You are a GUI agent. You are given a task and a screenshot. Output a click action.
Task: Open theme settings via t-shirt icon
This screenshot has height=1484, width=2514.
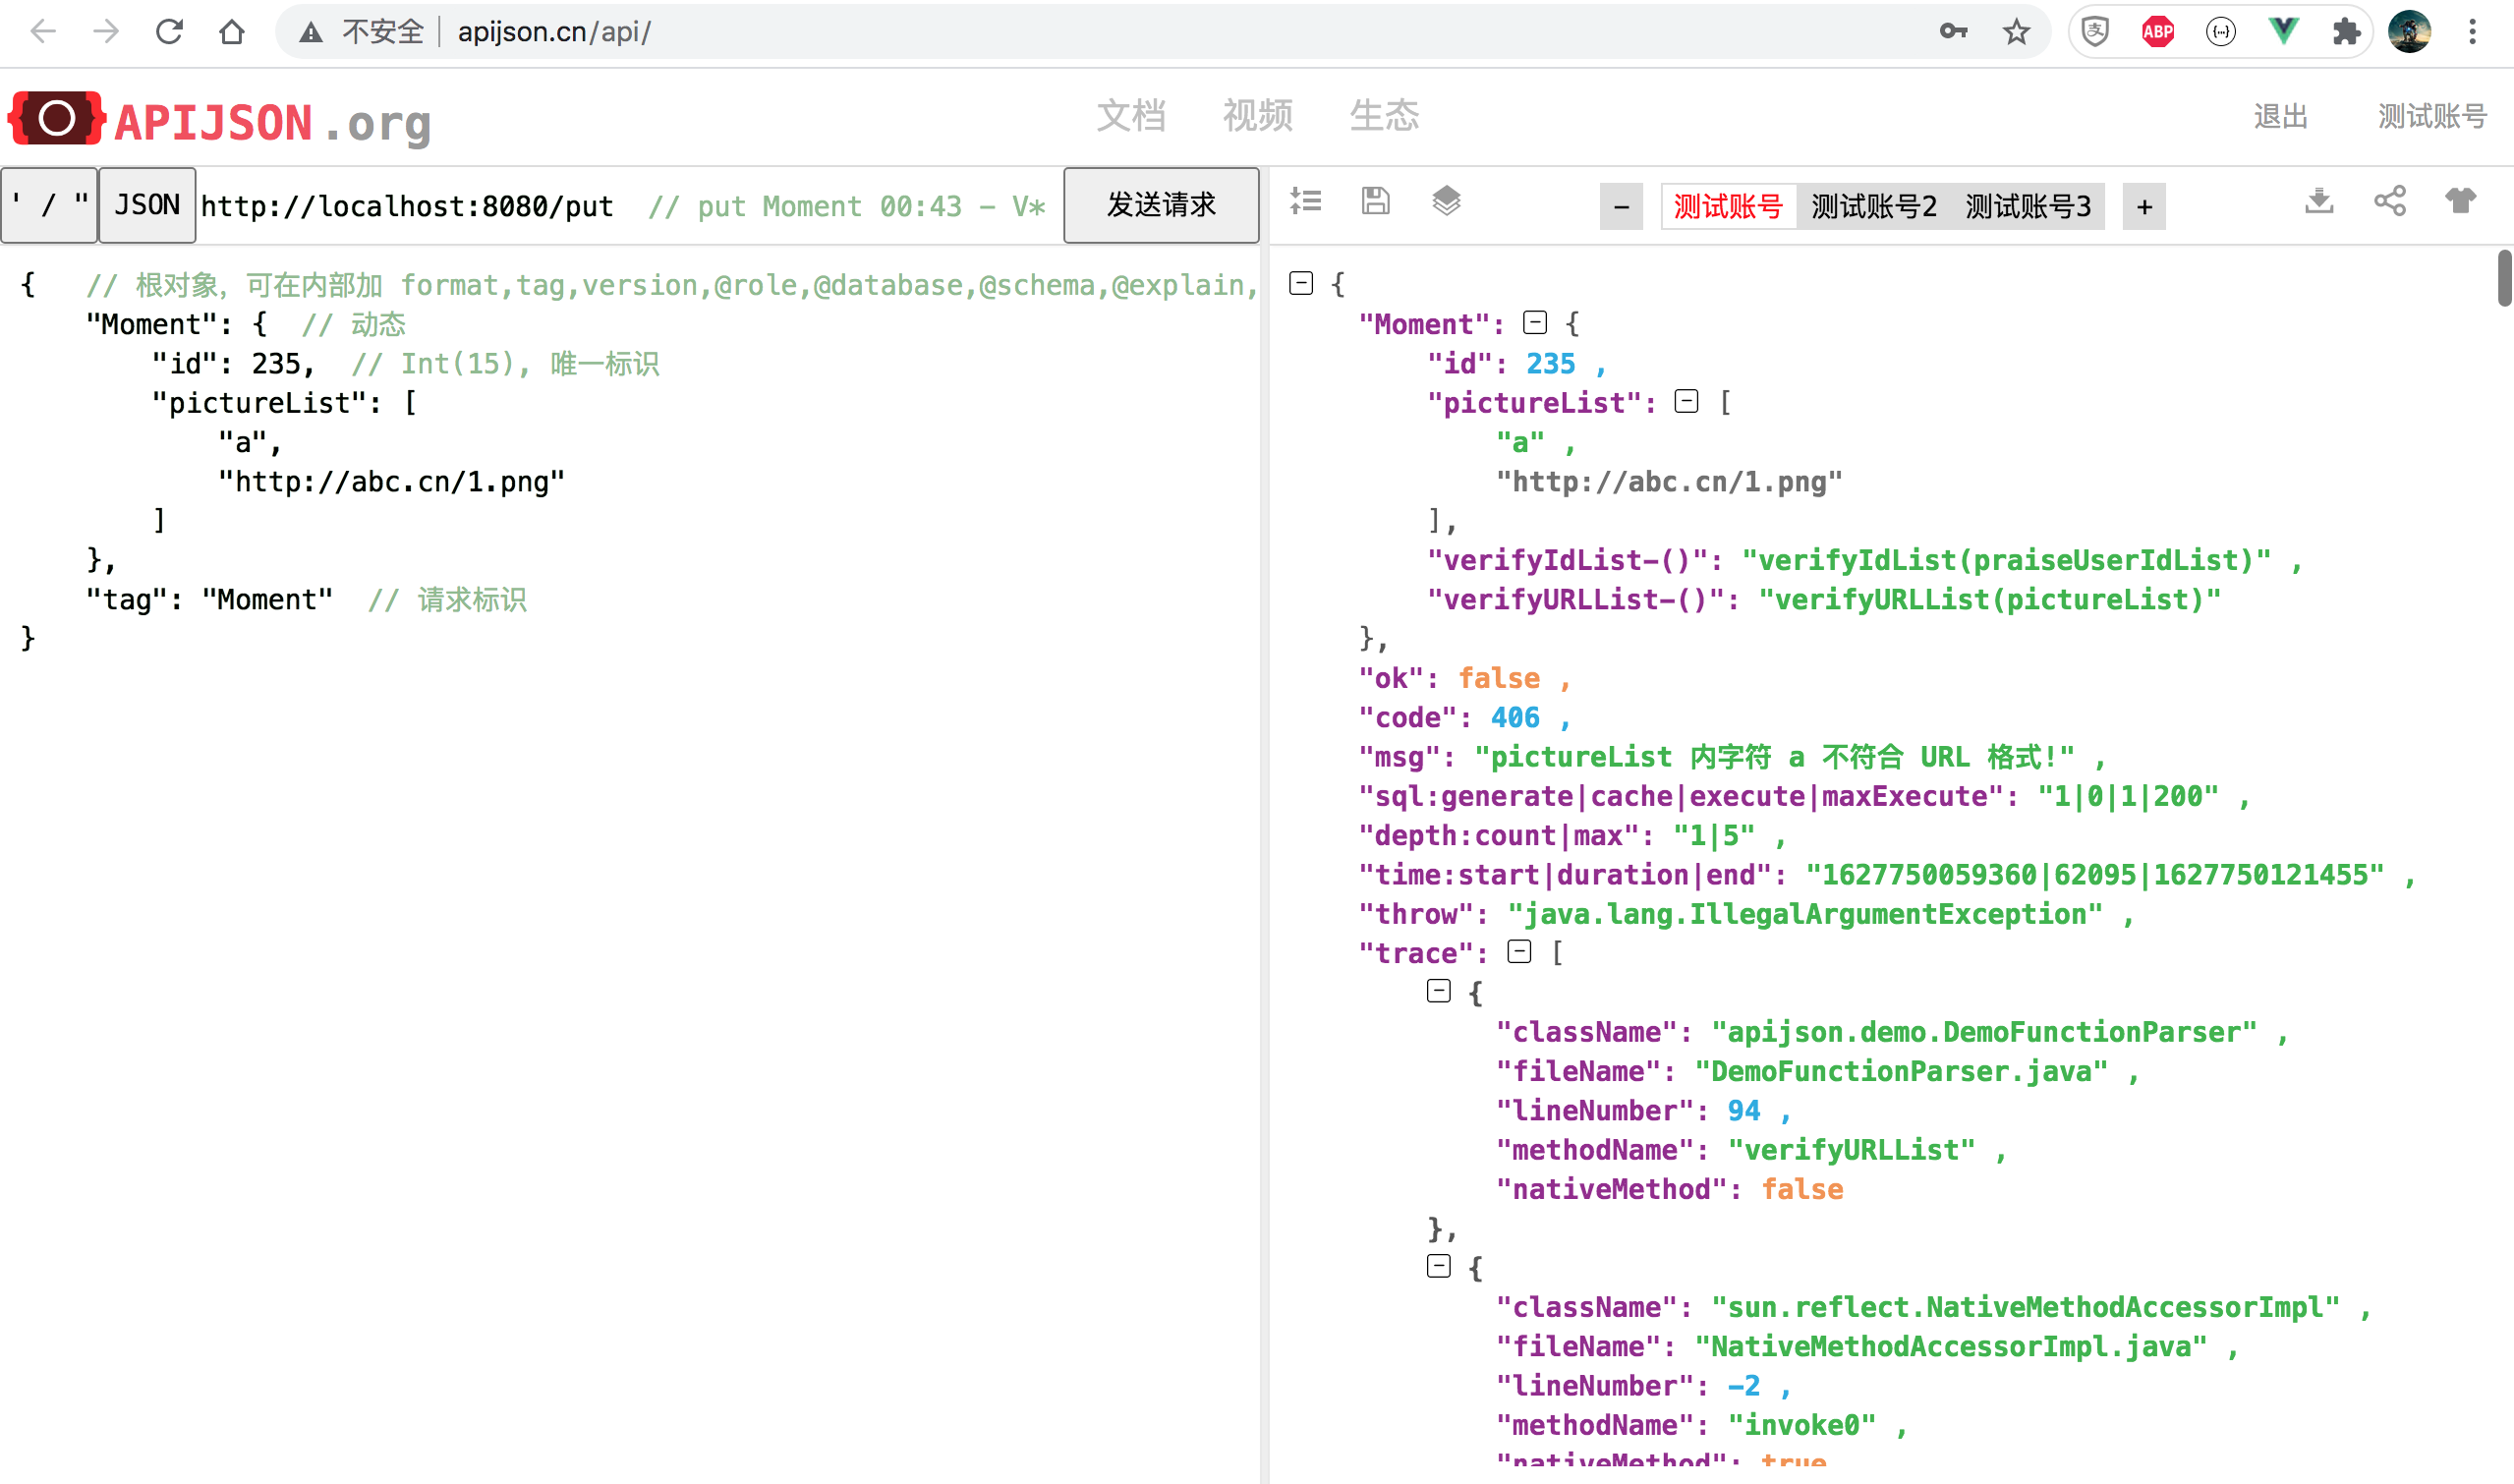click(x=2462, y=202)
